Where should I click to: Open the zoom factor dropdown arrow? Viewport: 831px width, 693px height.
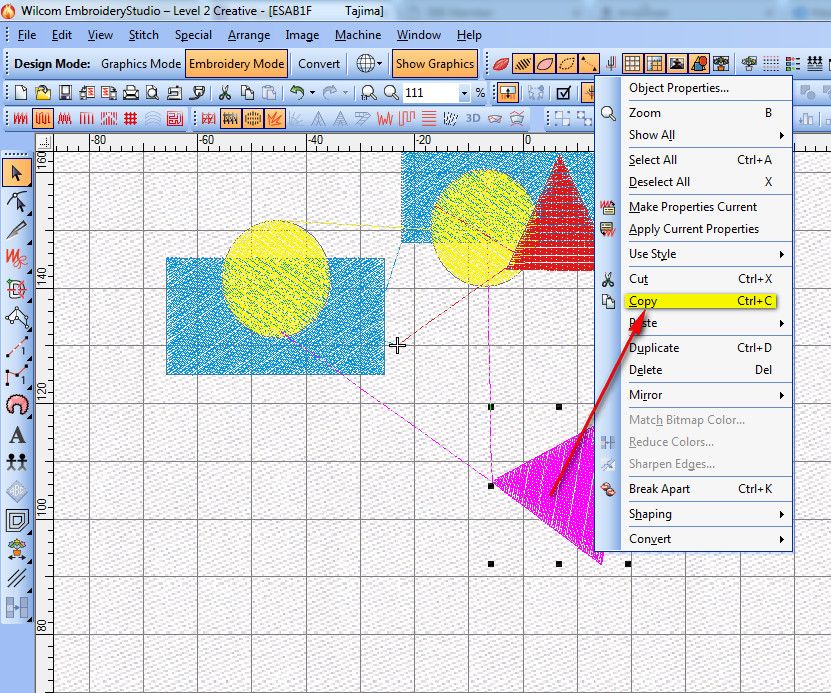pyautogui.click(x=464, y=93)
